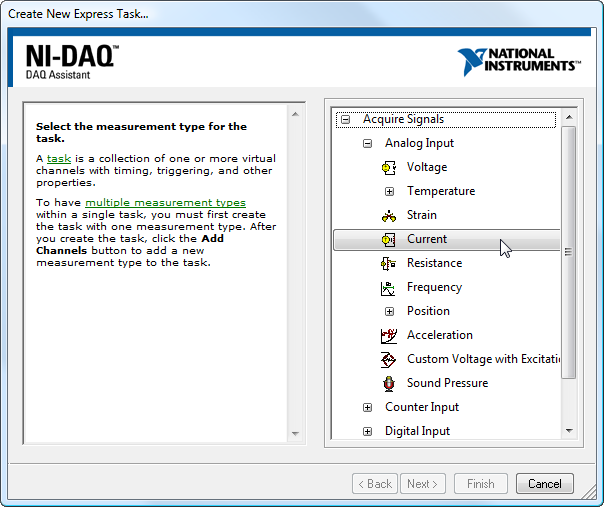Collapse the Analog Input branch
Viewport: 604px width, 507px height.
[367, 144]
